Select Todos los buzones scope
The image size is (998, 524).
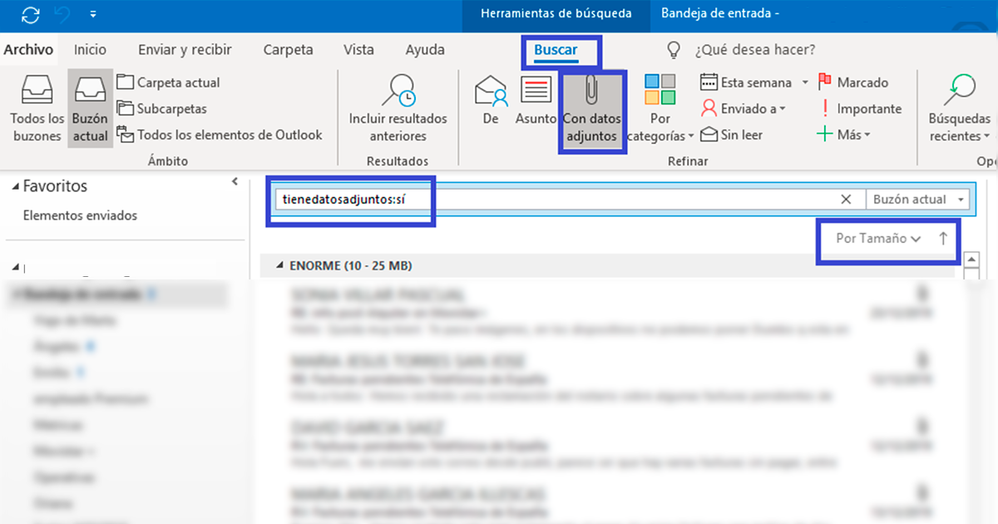[37, 108]
